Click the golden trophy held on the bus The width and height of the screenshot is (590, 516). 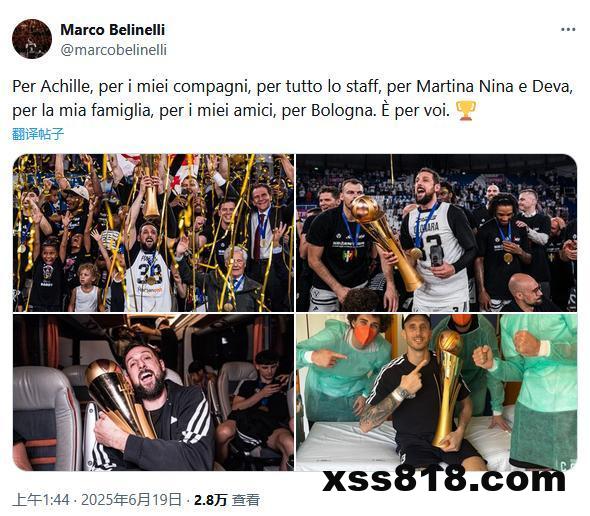(x=119, y=397)
